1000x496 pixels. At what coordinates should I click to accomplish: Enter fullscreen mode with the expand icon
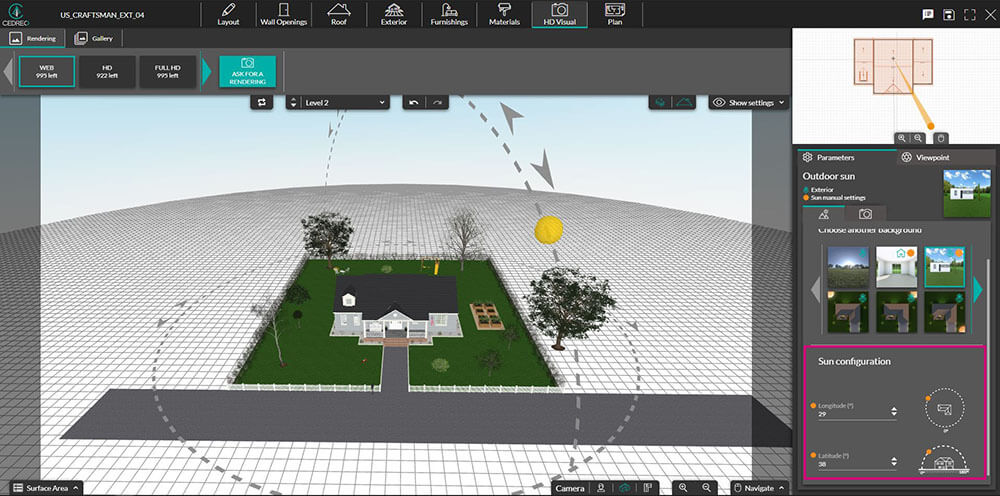point(970,14)
